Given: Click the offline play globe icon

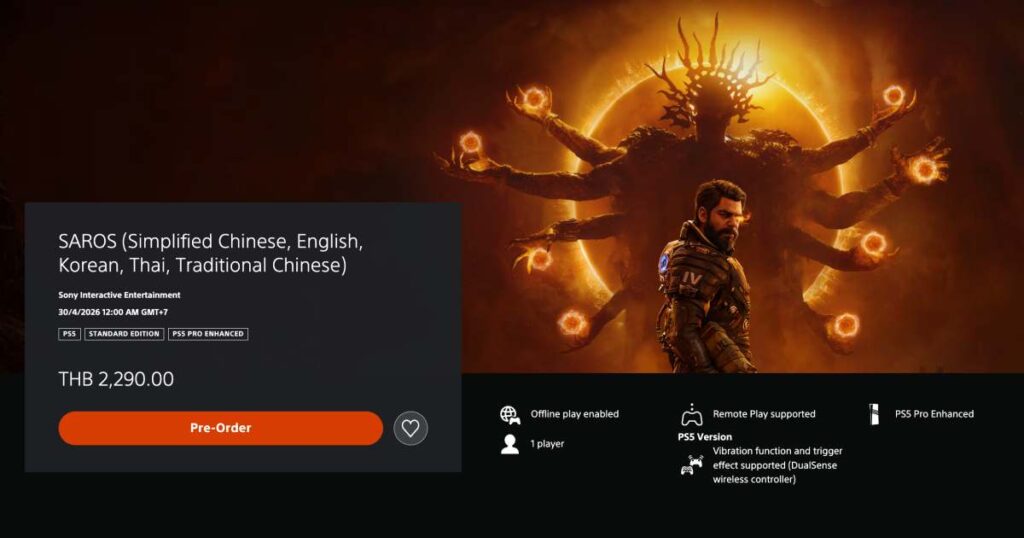Looking at the screenshot, I should tap(510, 414).
